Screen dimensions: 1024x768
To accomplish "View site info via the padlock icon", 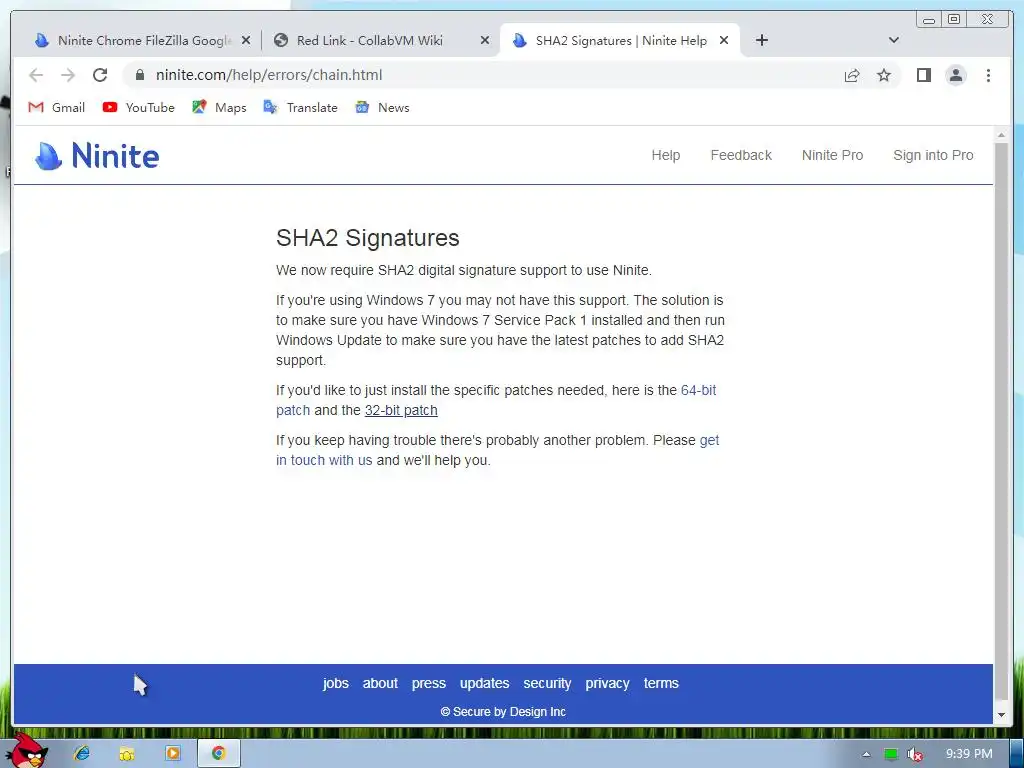I will [x=139, y=75].
